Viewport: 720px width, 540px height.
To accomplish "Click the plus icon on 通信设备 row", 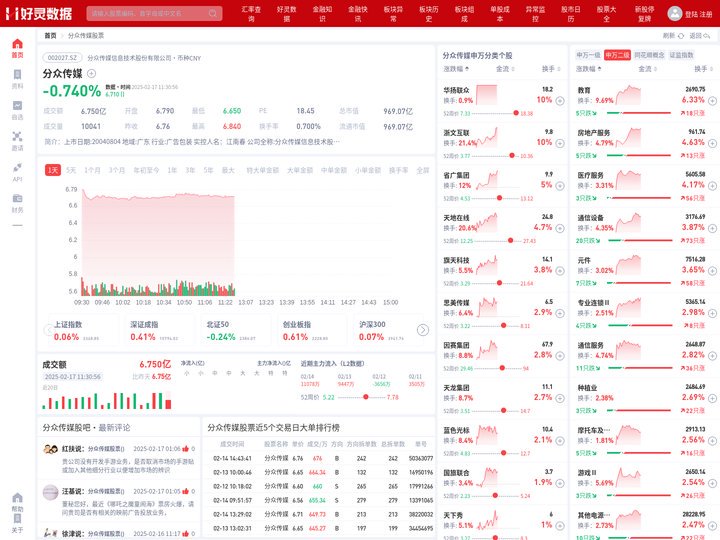I will (712, 228).
